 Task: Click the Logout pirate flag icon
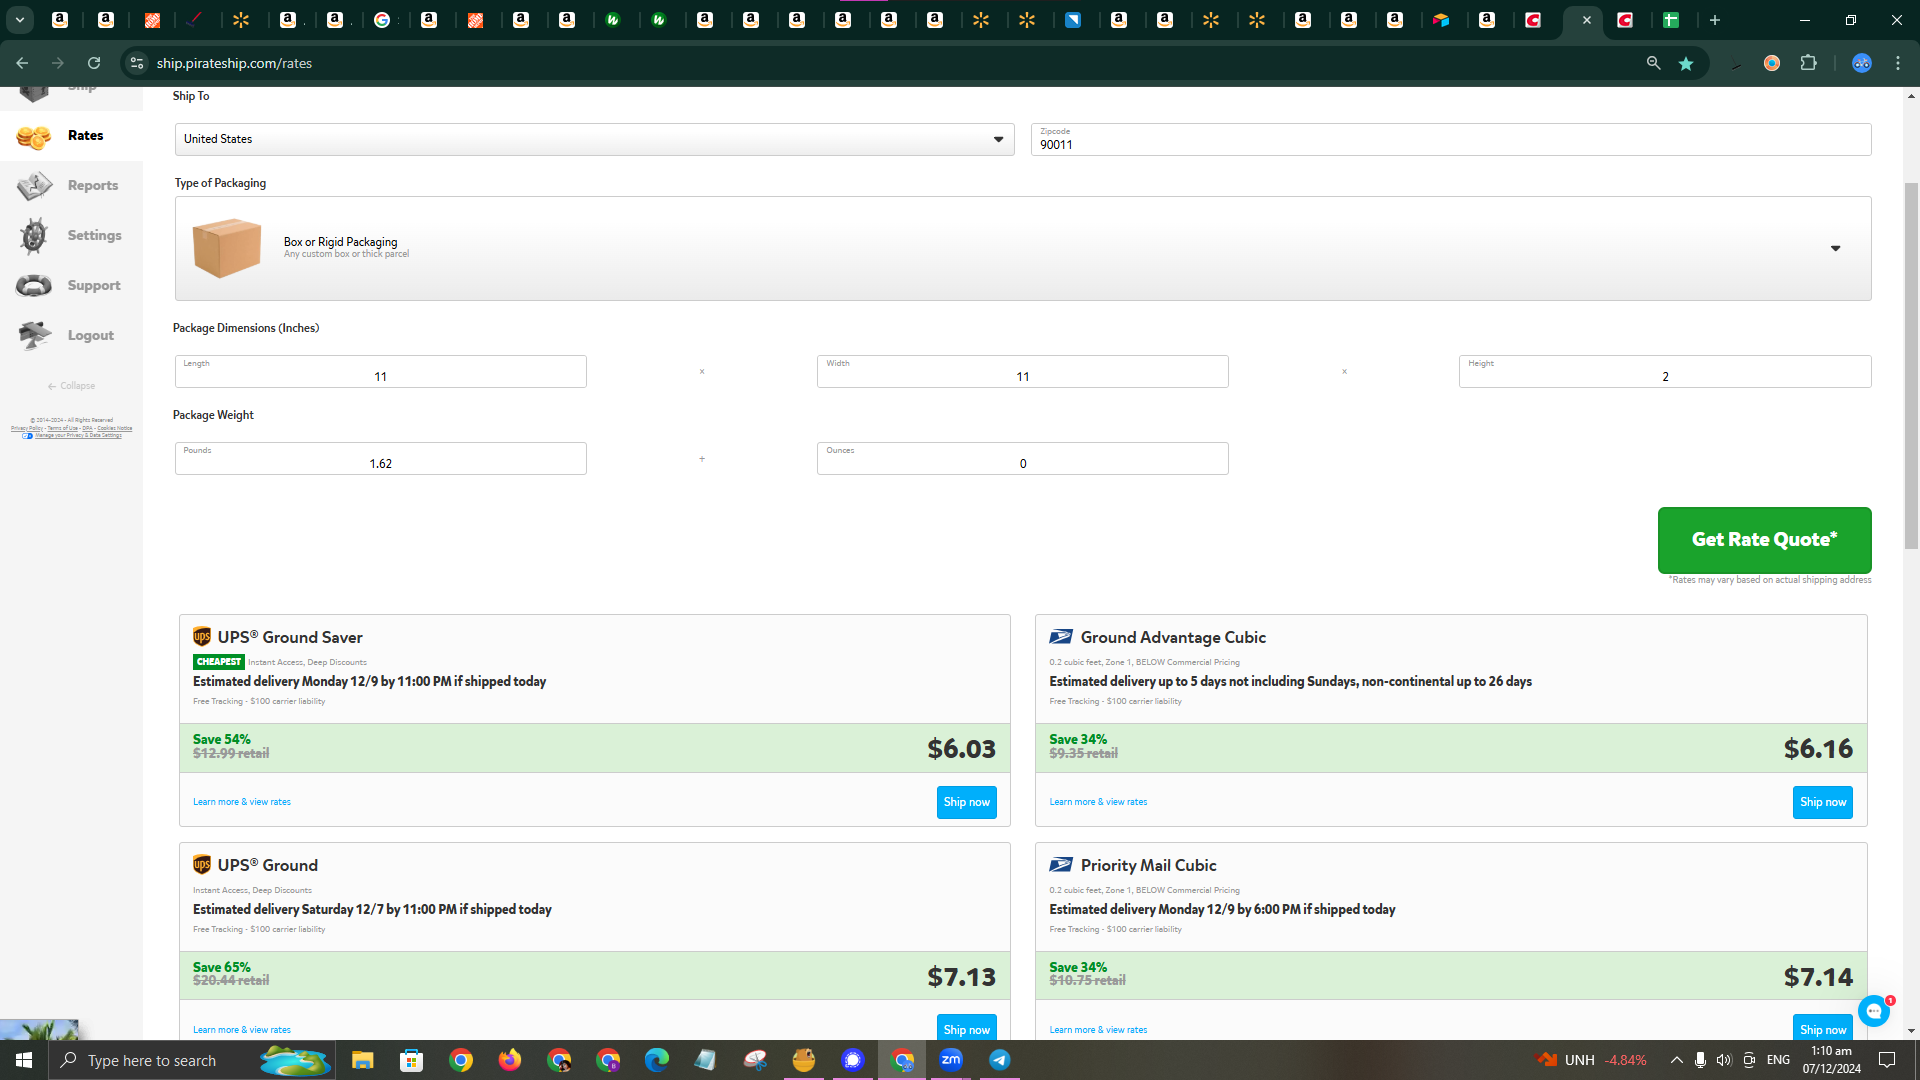click(34, 336)
